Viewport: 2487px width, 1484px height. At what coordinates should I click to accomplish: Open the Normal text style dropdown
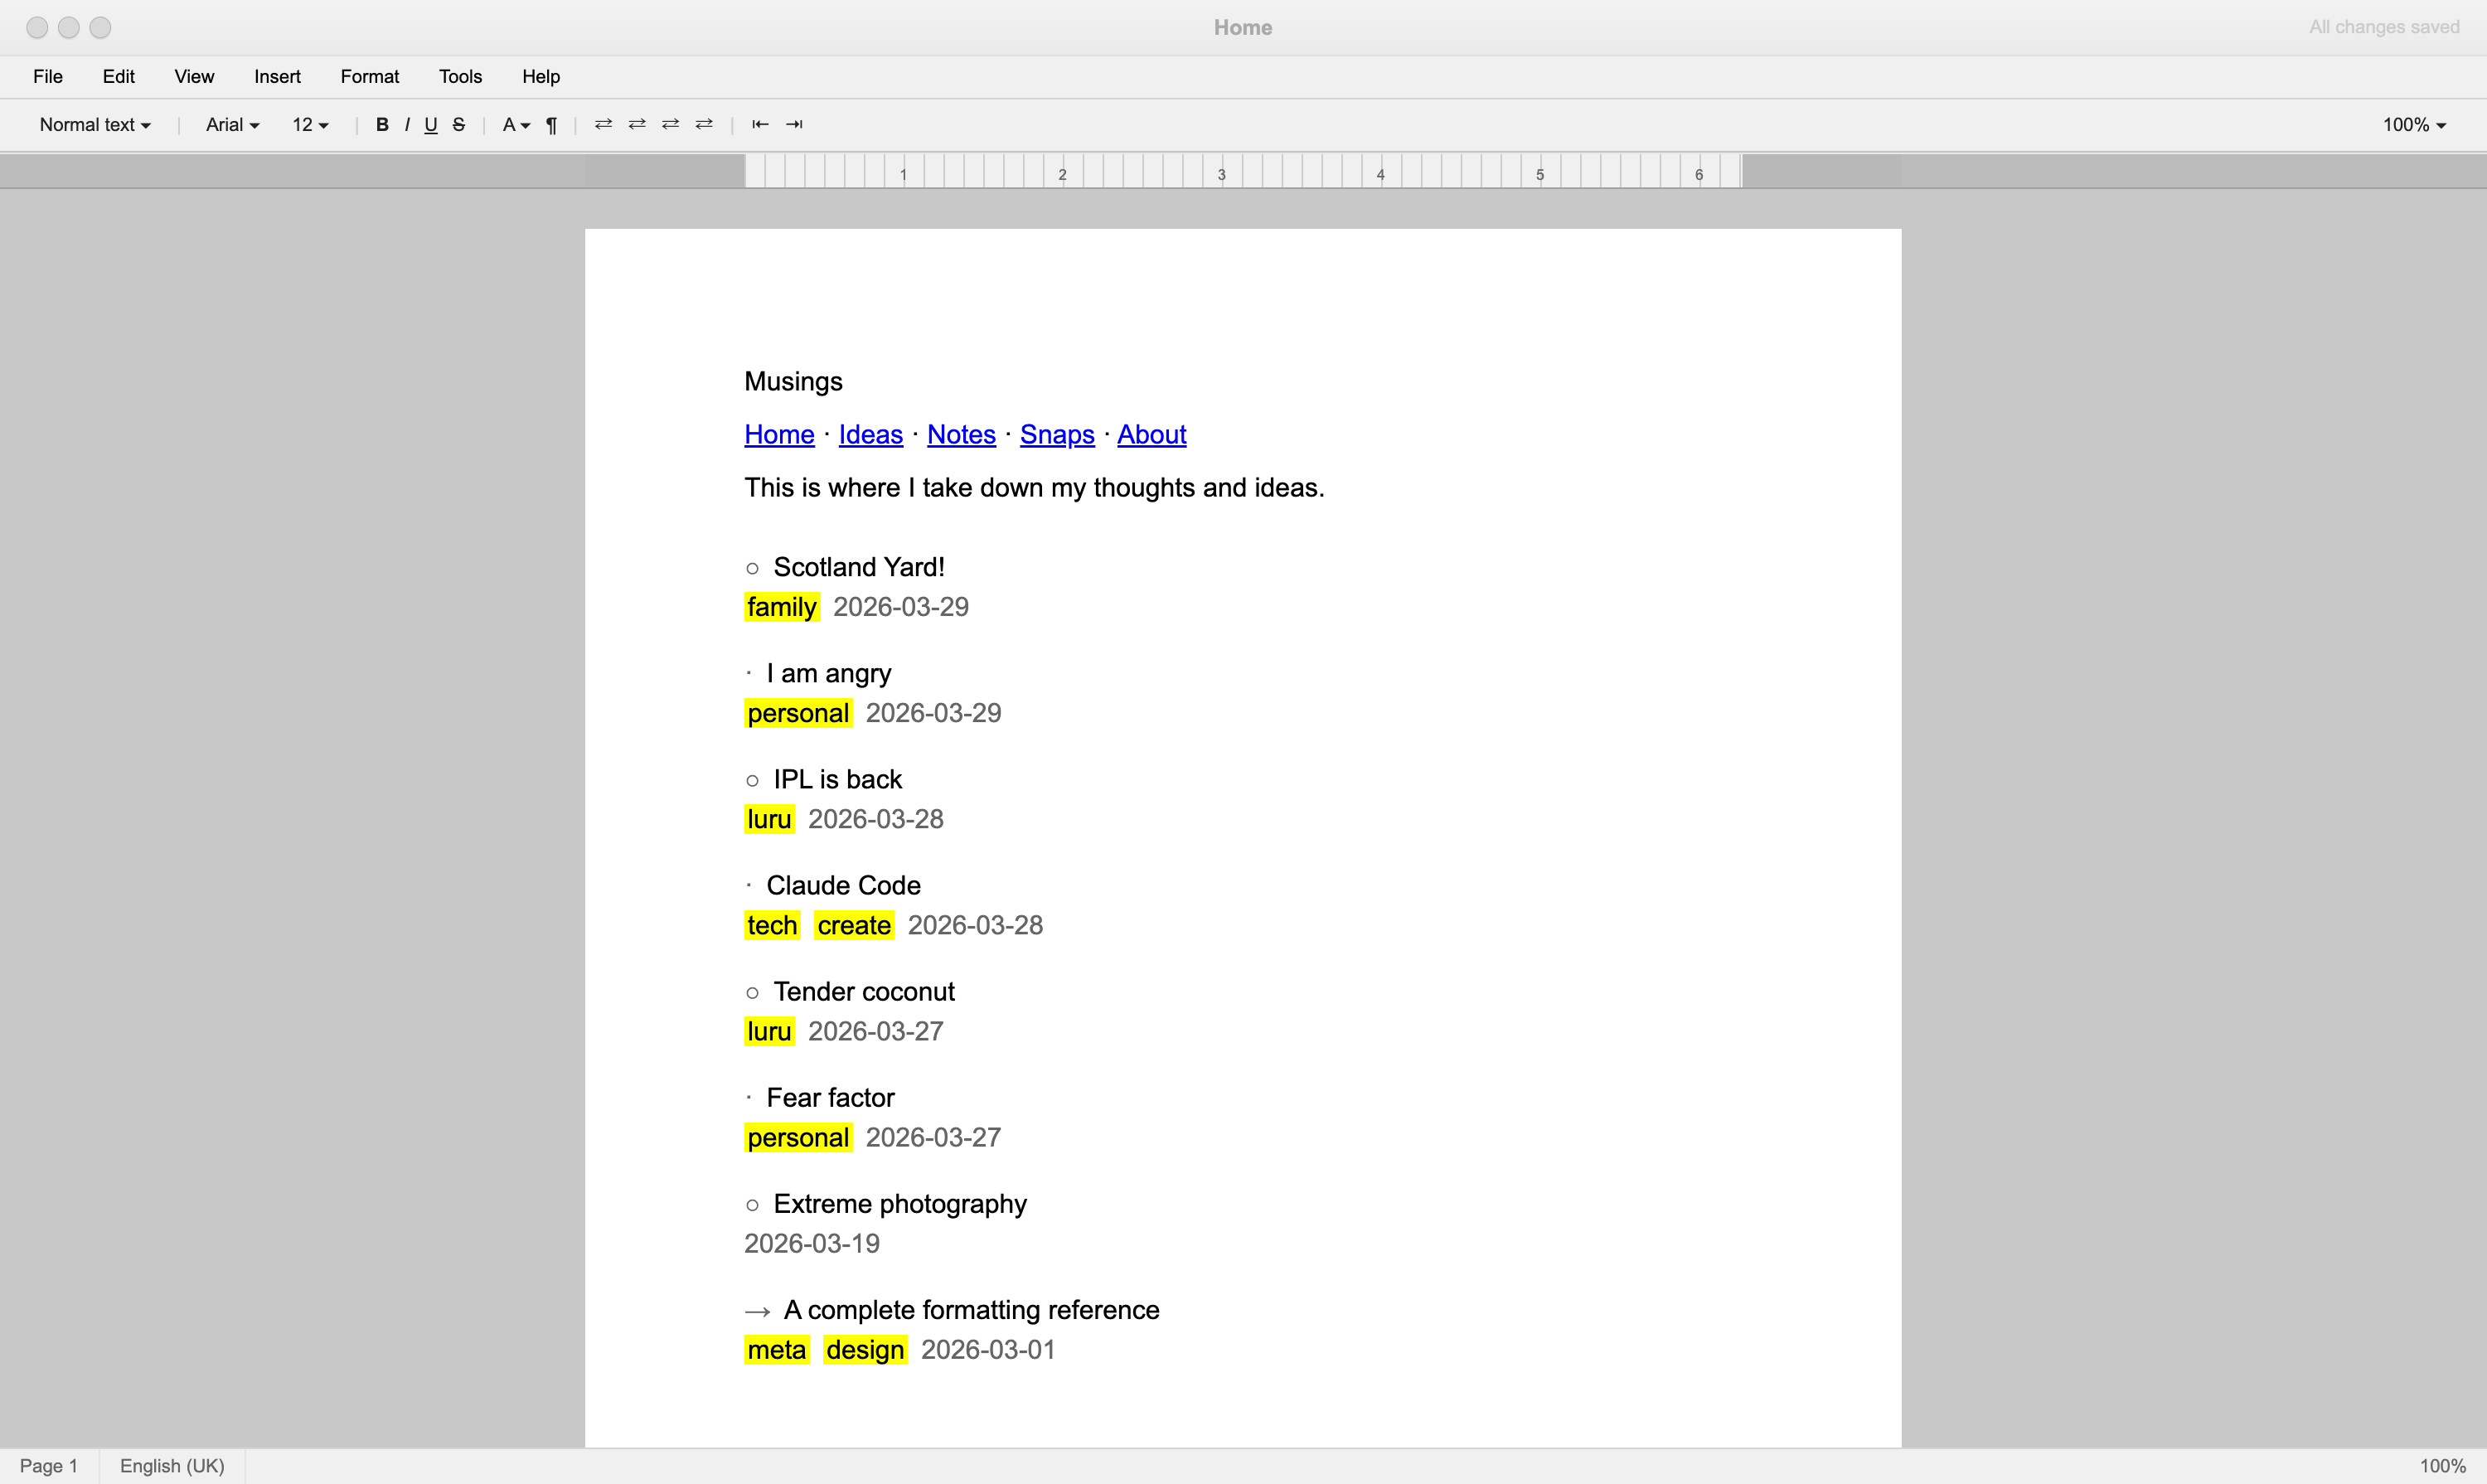click(x=95, y=125)
